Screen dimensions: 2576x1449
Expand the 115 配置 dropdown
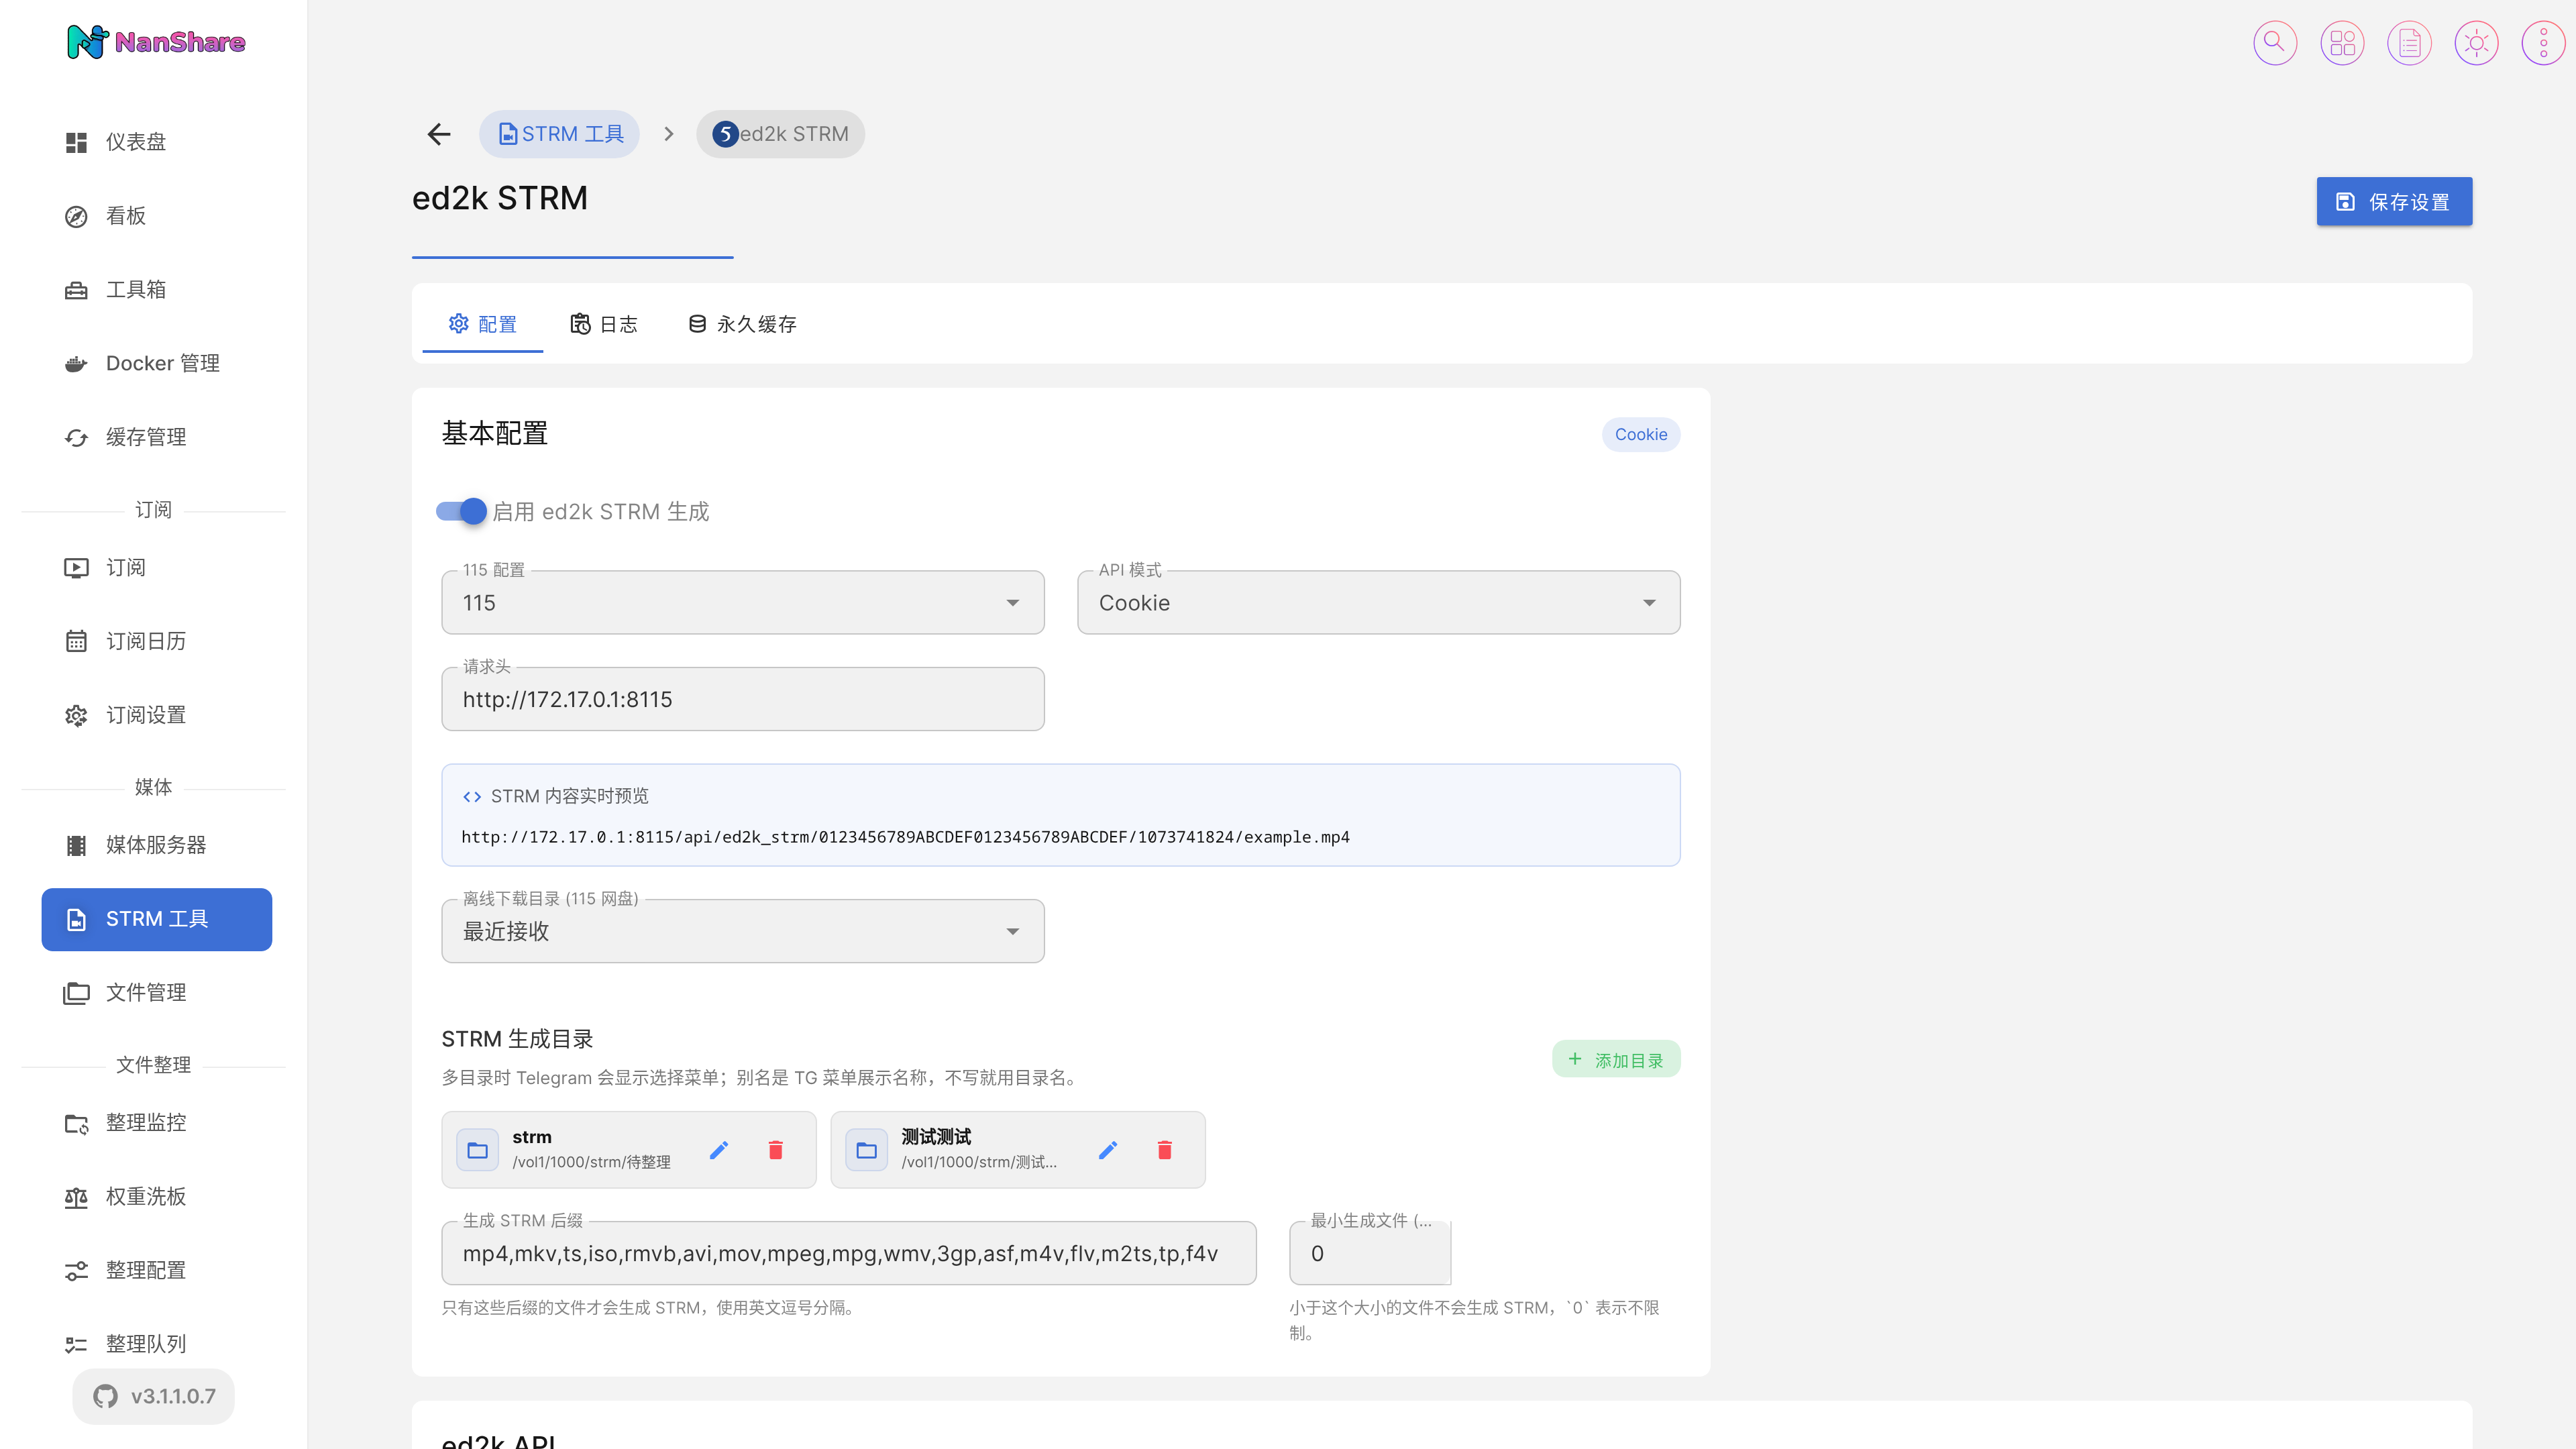pyautogui.click(x=743, y=602)
